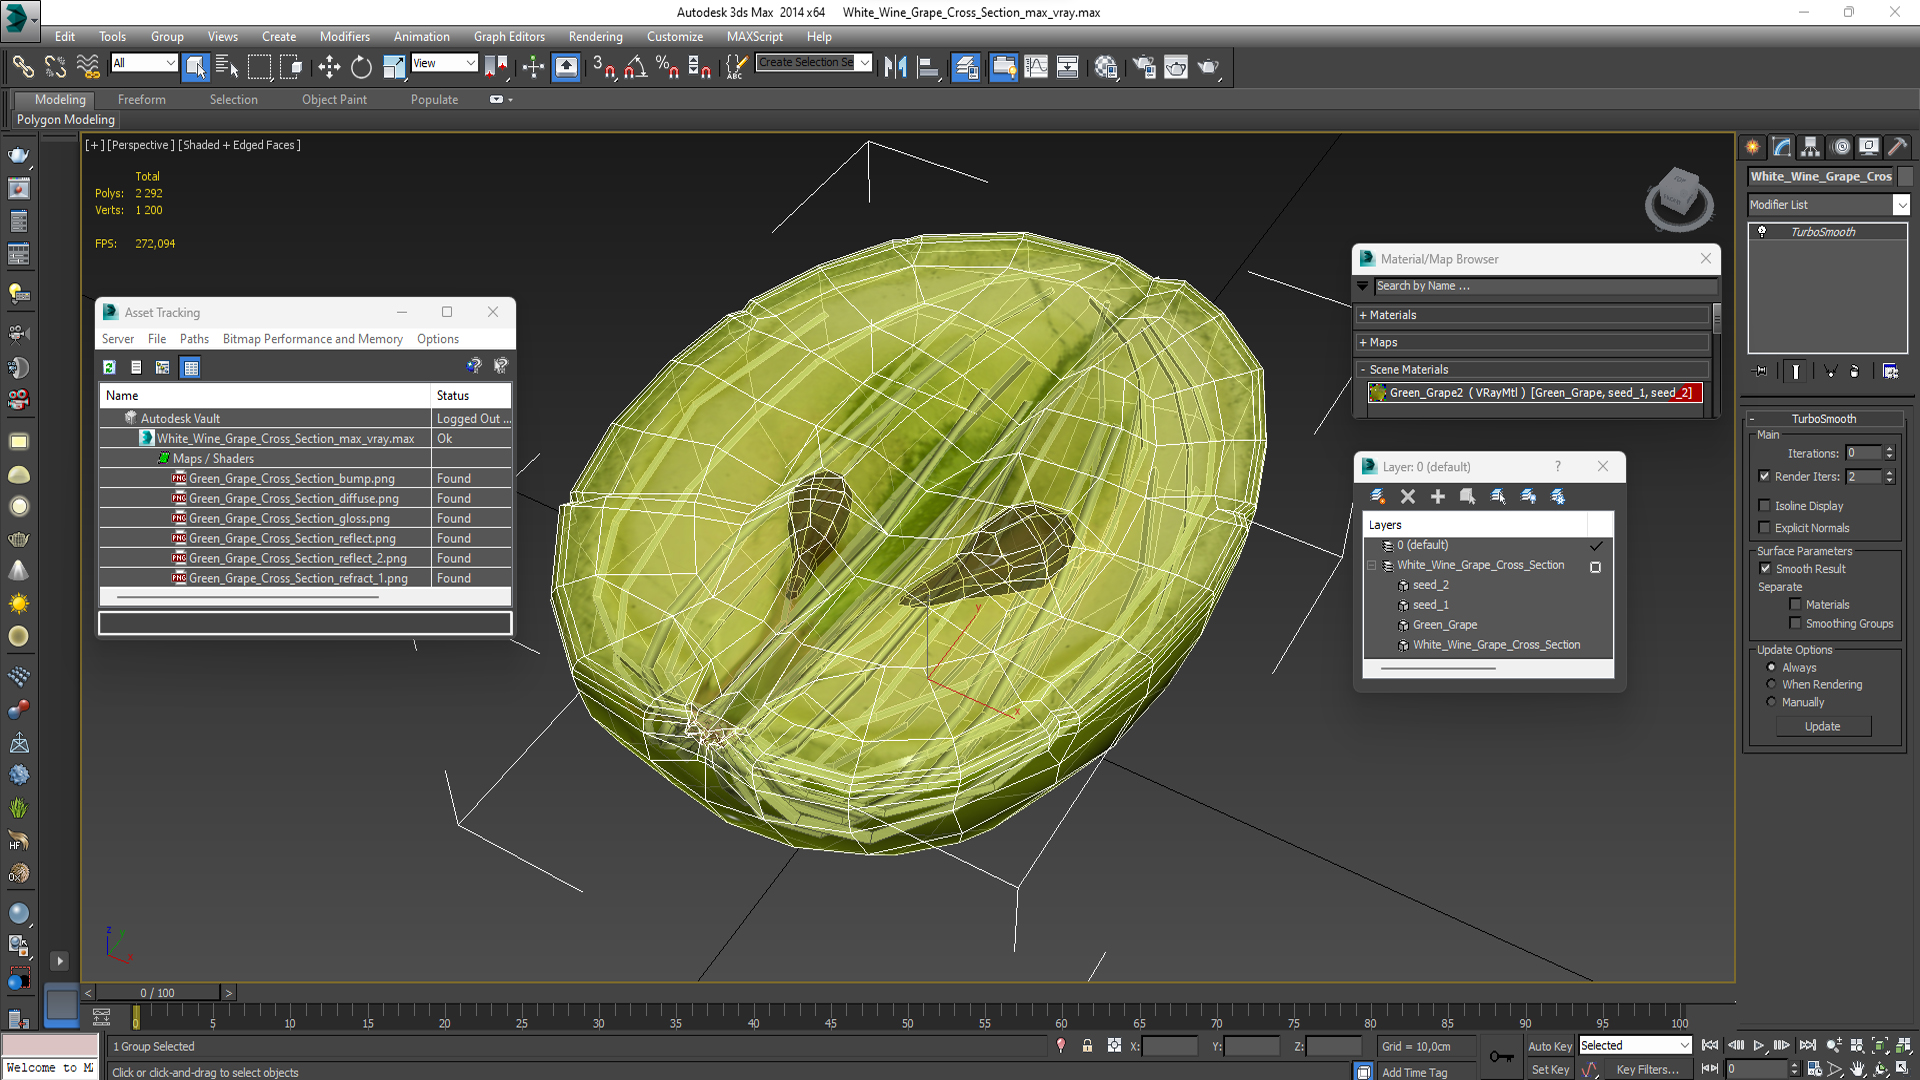Click Key Filters button

tap(1648, 1070)
